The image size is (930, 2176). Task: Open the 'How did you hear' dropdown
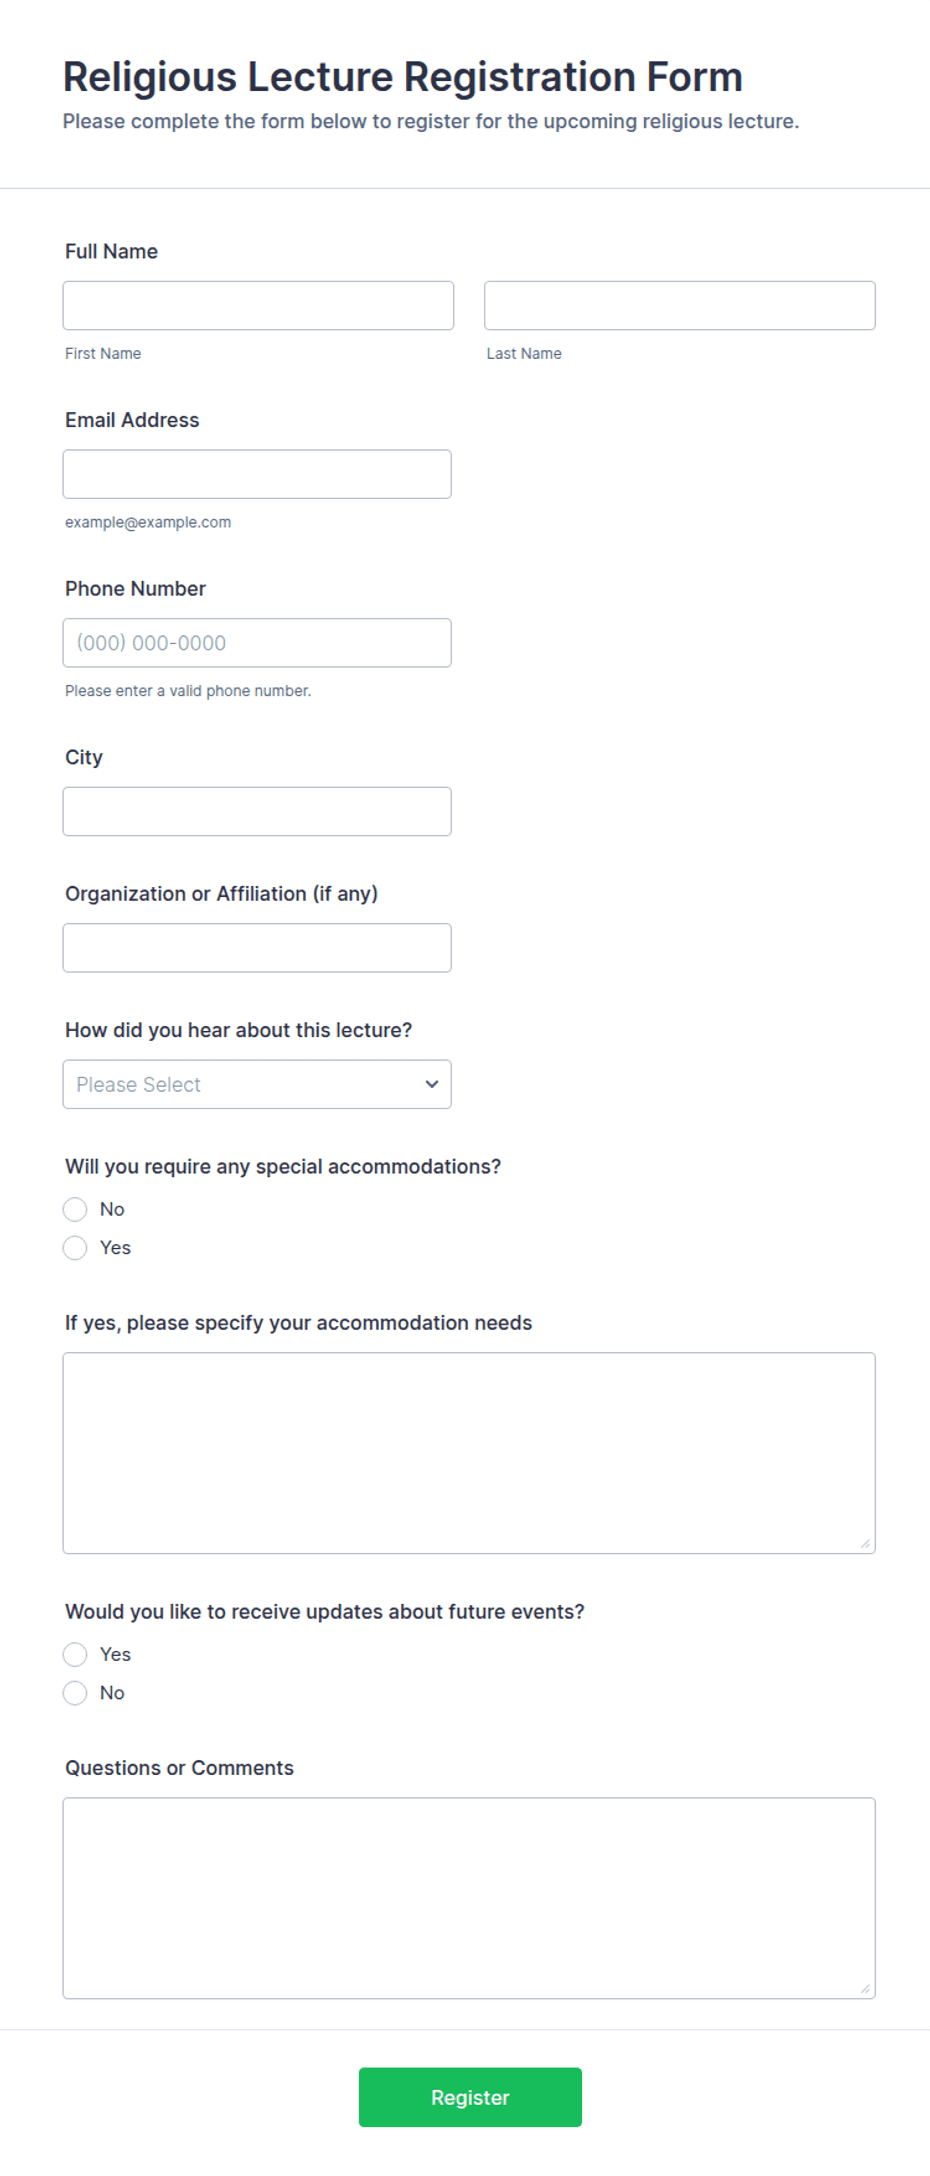coord(257,1084)
